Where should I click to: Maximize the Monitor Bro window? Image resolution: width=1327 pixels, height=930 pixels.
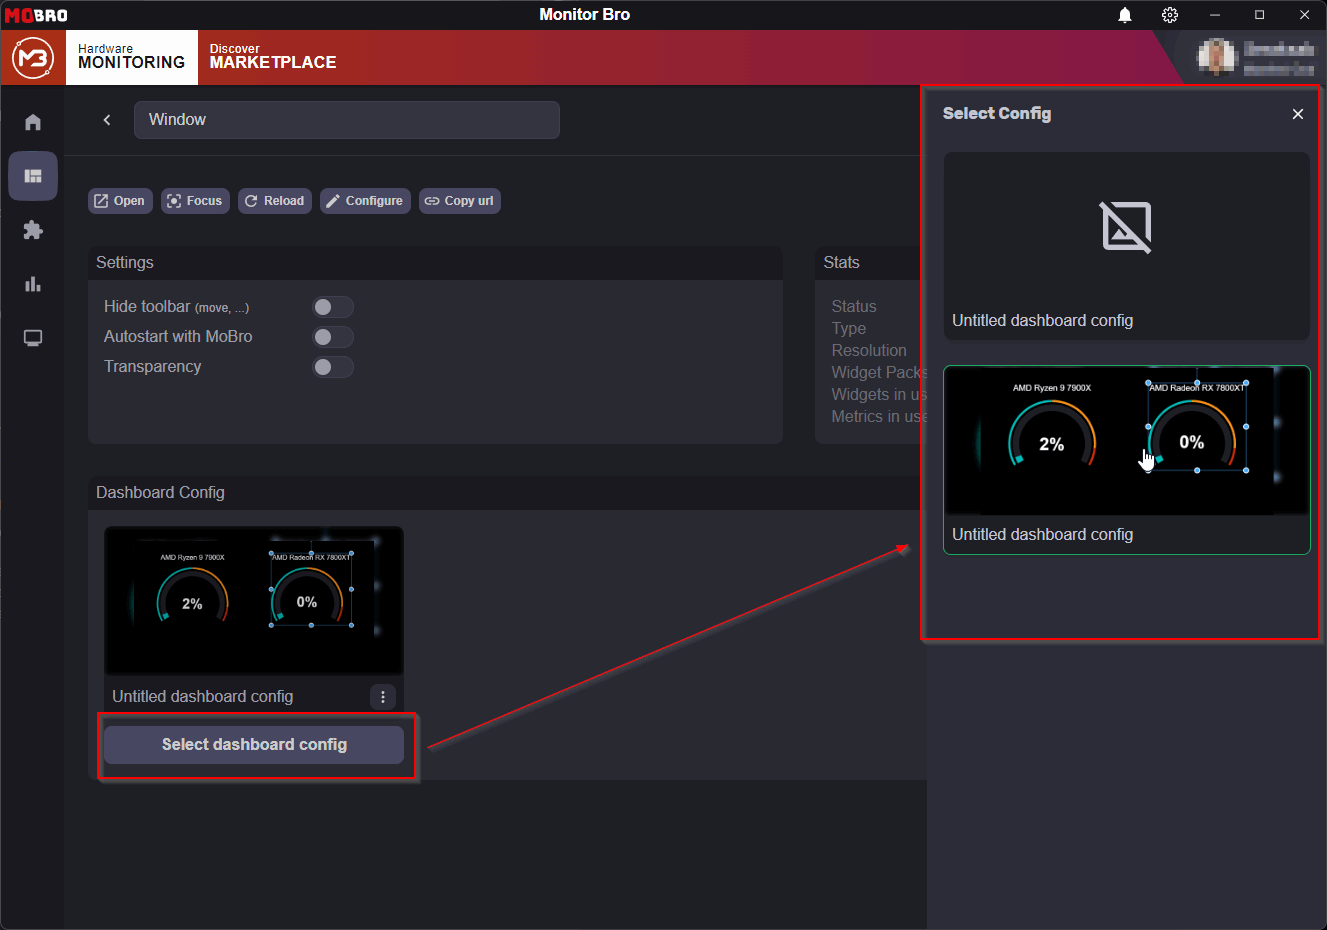1260,15
